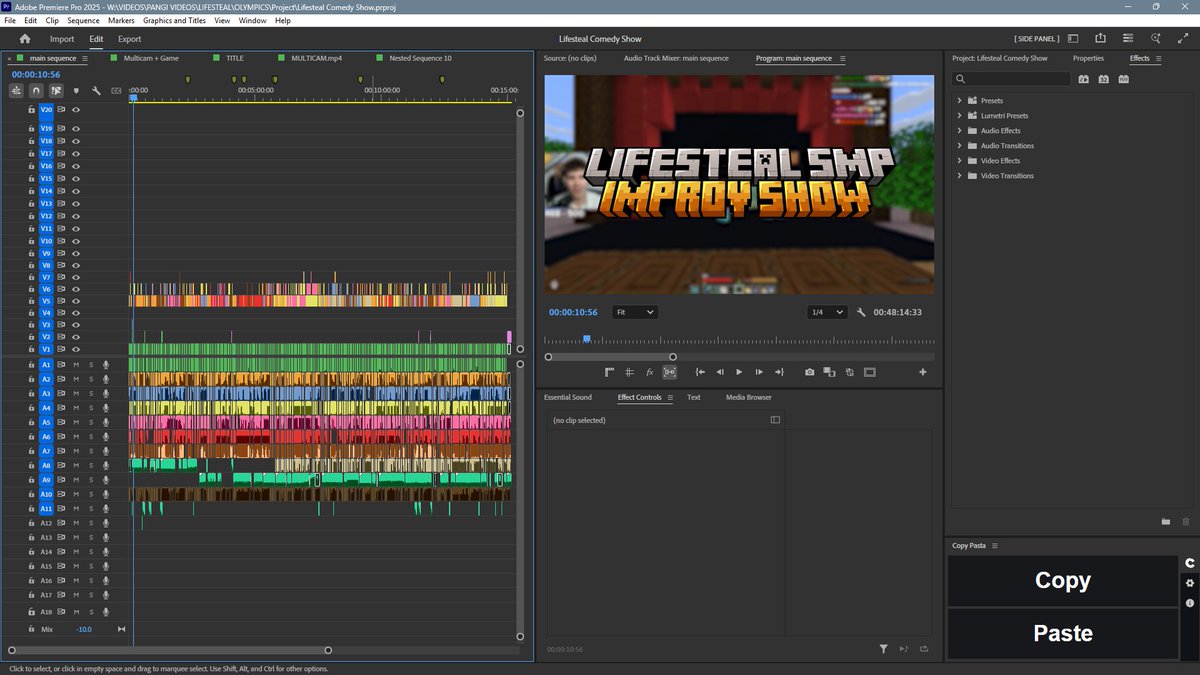1200x675 pixels.
Task: Click the Copy button in Copy Pasta
Action: click(1062, 581)
